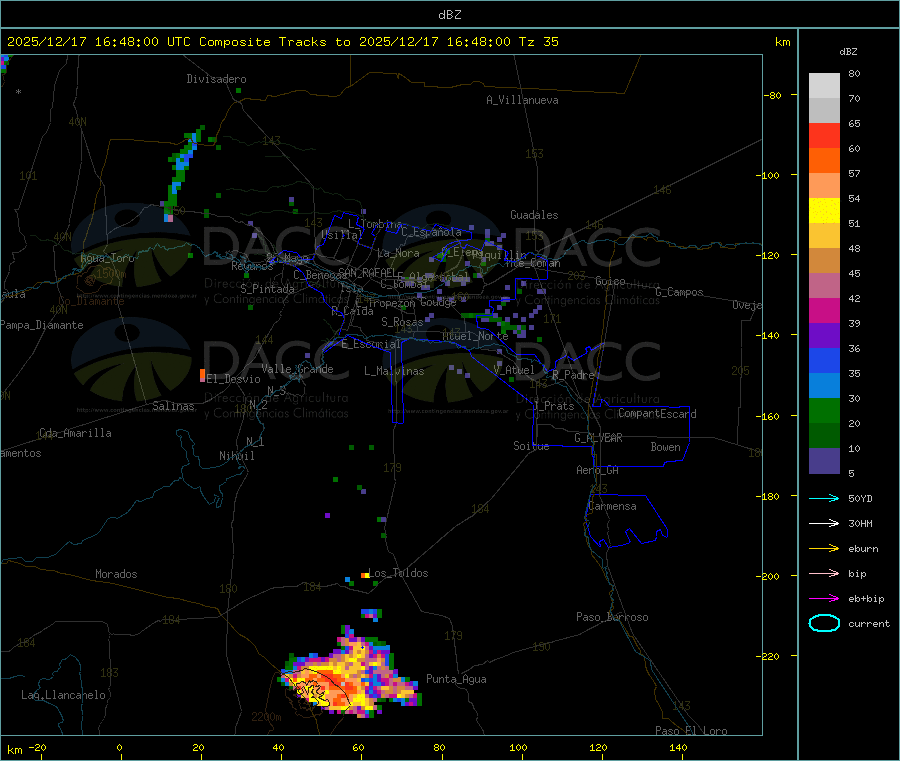Image resolution: width=900 pixels, height=761 pixels.
Task: Click the 'Paso_El_Loro' map label
Action: [x=691, y=731]
